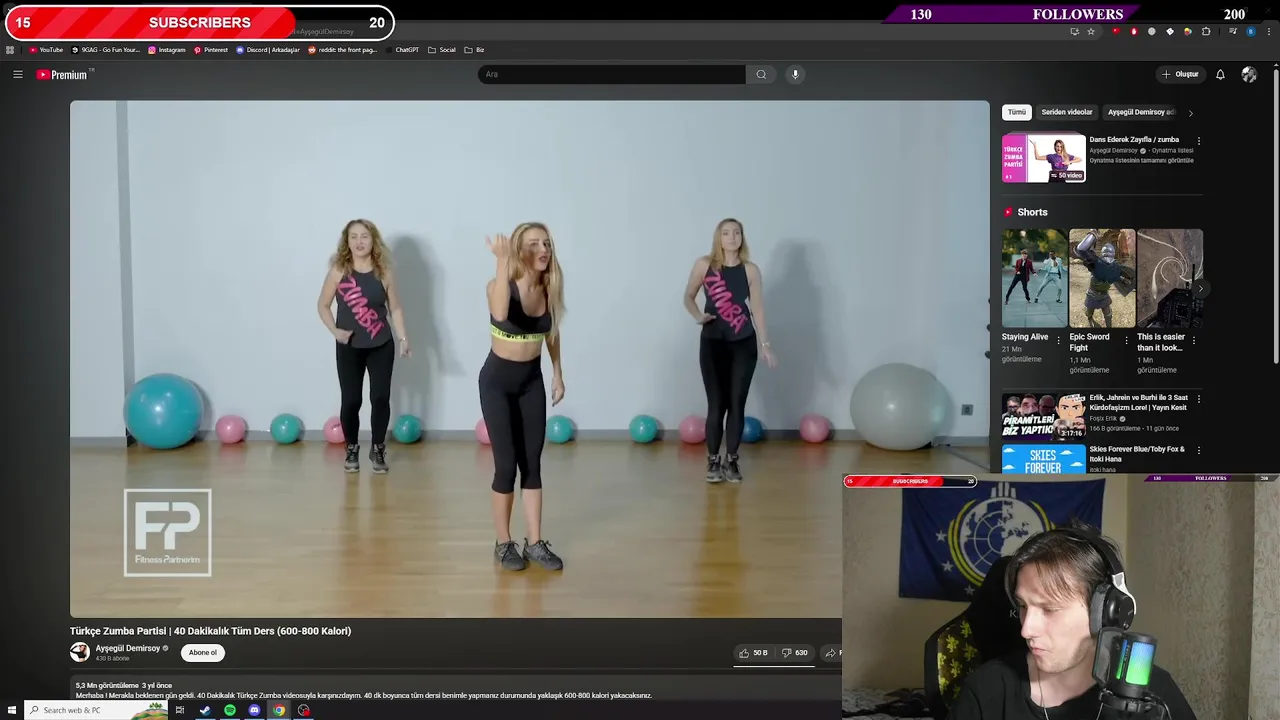Select the Tümü filter chip
This screenshot has height=720, width=1280.
pos(1017,112)
